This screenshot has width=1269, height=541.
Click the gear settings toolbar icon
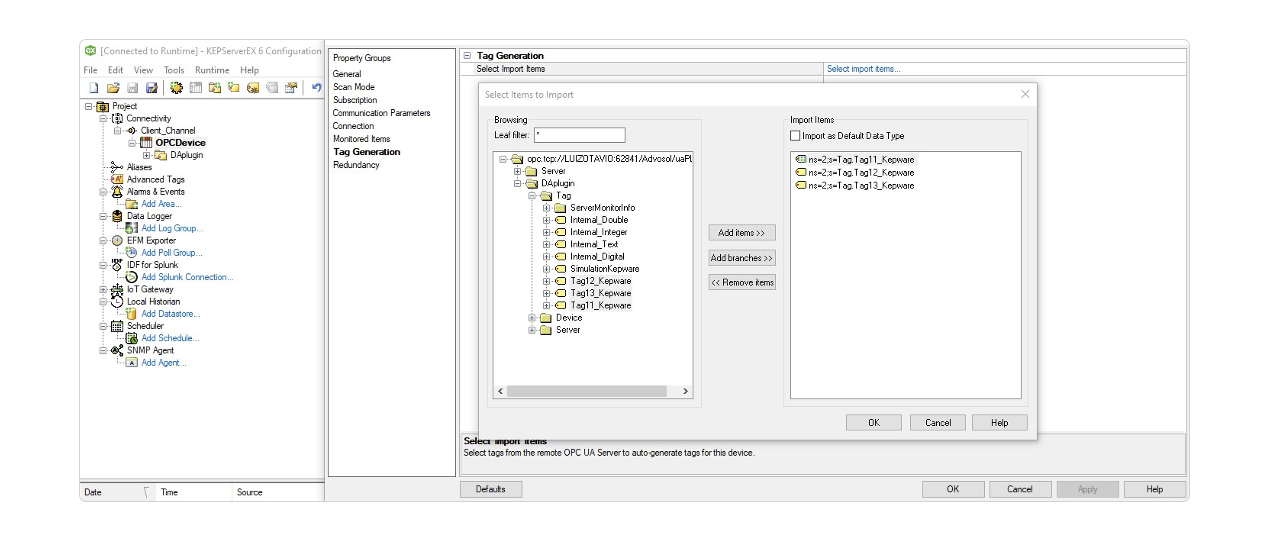coord(177,88)
